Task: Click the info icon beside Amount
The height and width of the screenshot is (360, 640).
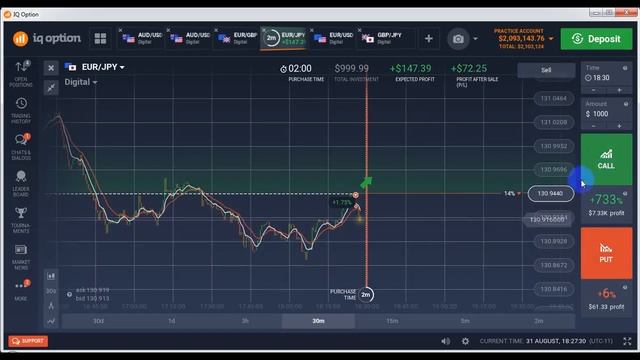Action: (x=626, y=104)
